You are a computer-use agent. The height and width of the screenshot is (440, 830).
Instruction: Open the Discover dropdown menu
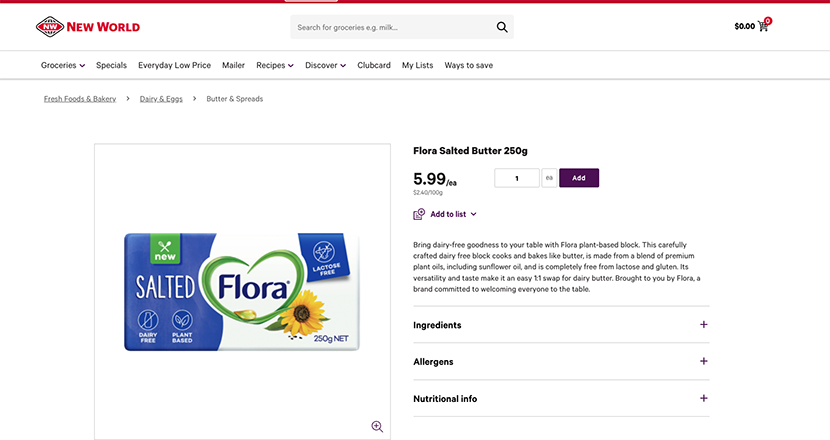coord(325,65)
